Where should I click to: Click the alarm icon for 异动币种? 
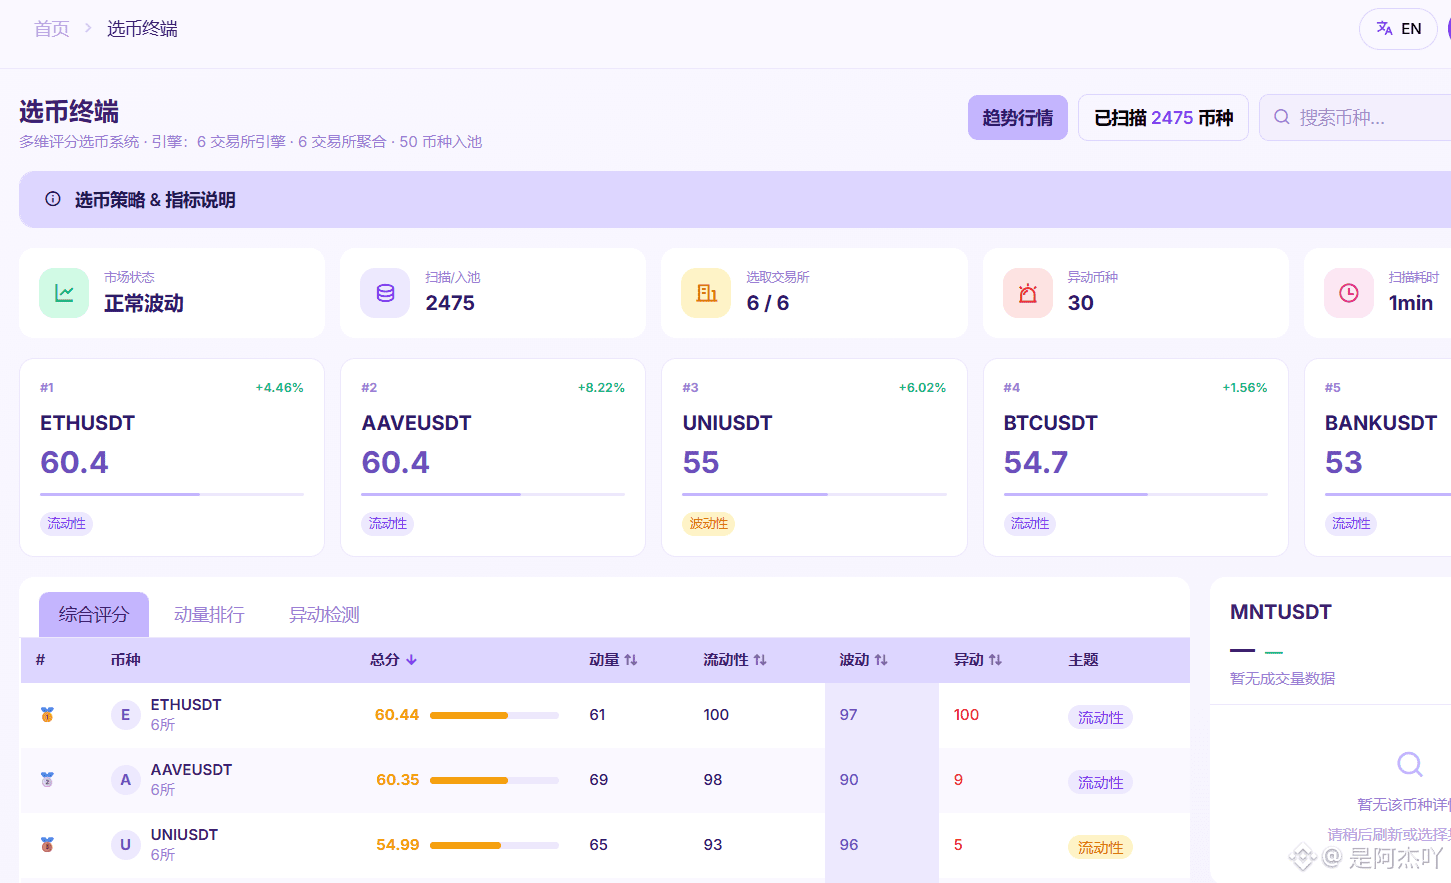coord(1028,293)
